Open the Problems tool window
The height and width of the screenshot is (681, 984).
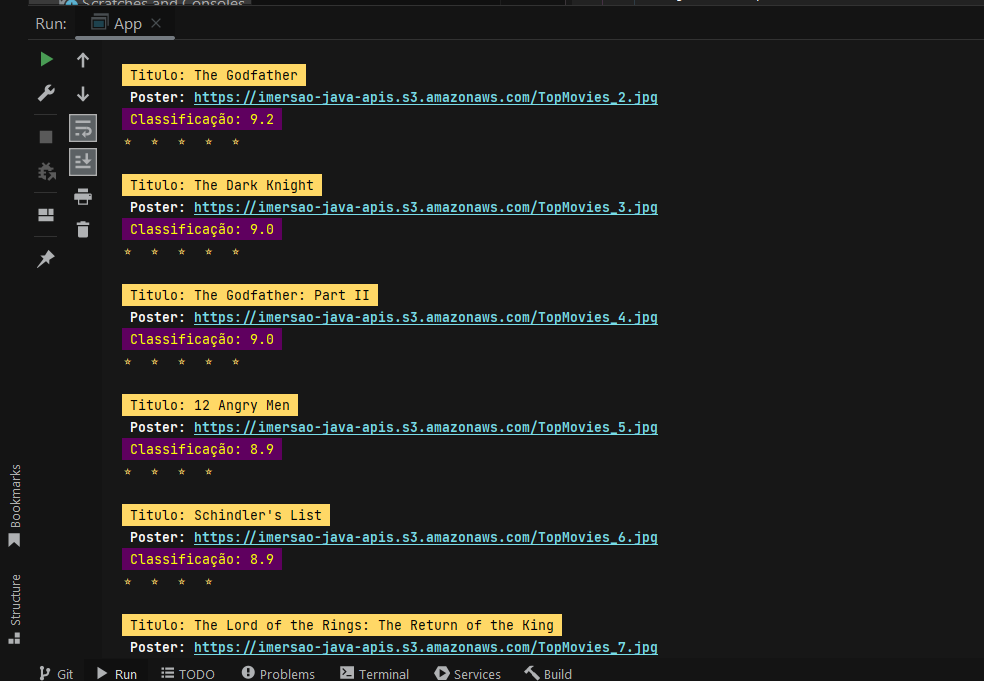[278, 673]
